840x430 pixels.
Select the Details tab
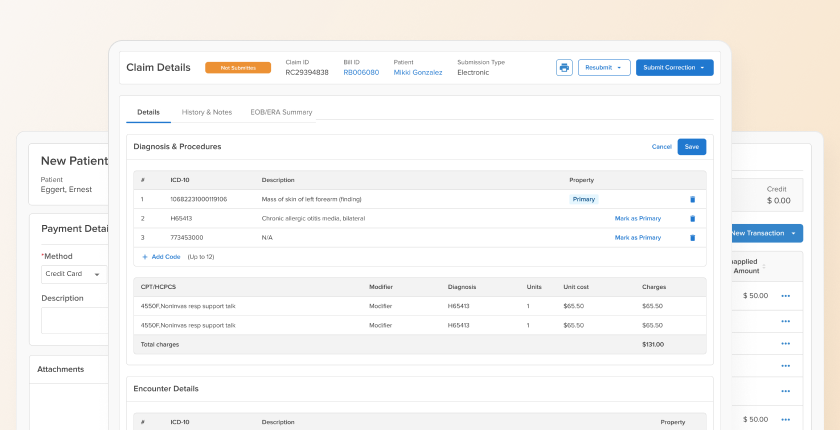(x=148, y=112)
